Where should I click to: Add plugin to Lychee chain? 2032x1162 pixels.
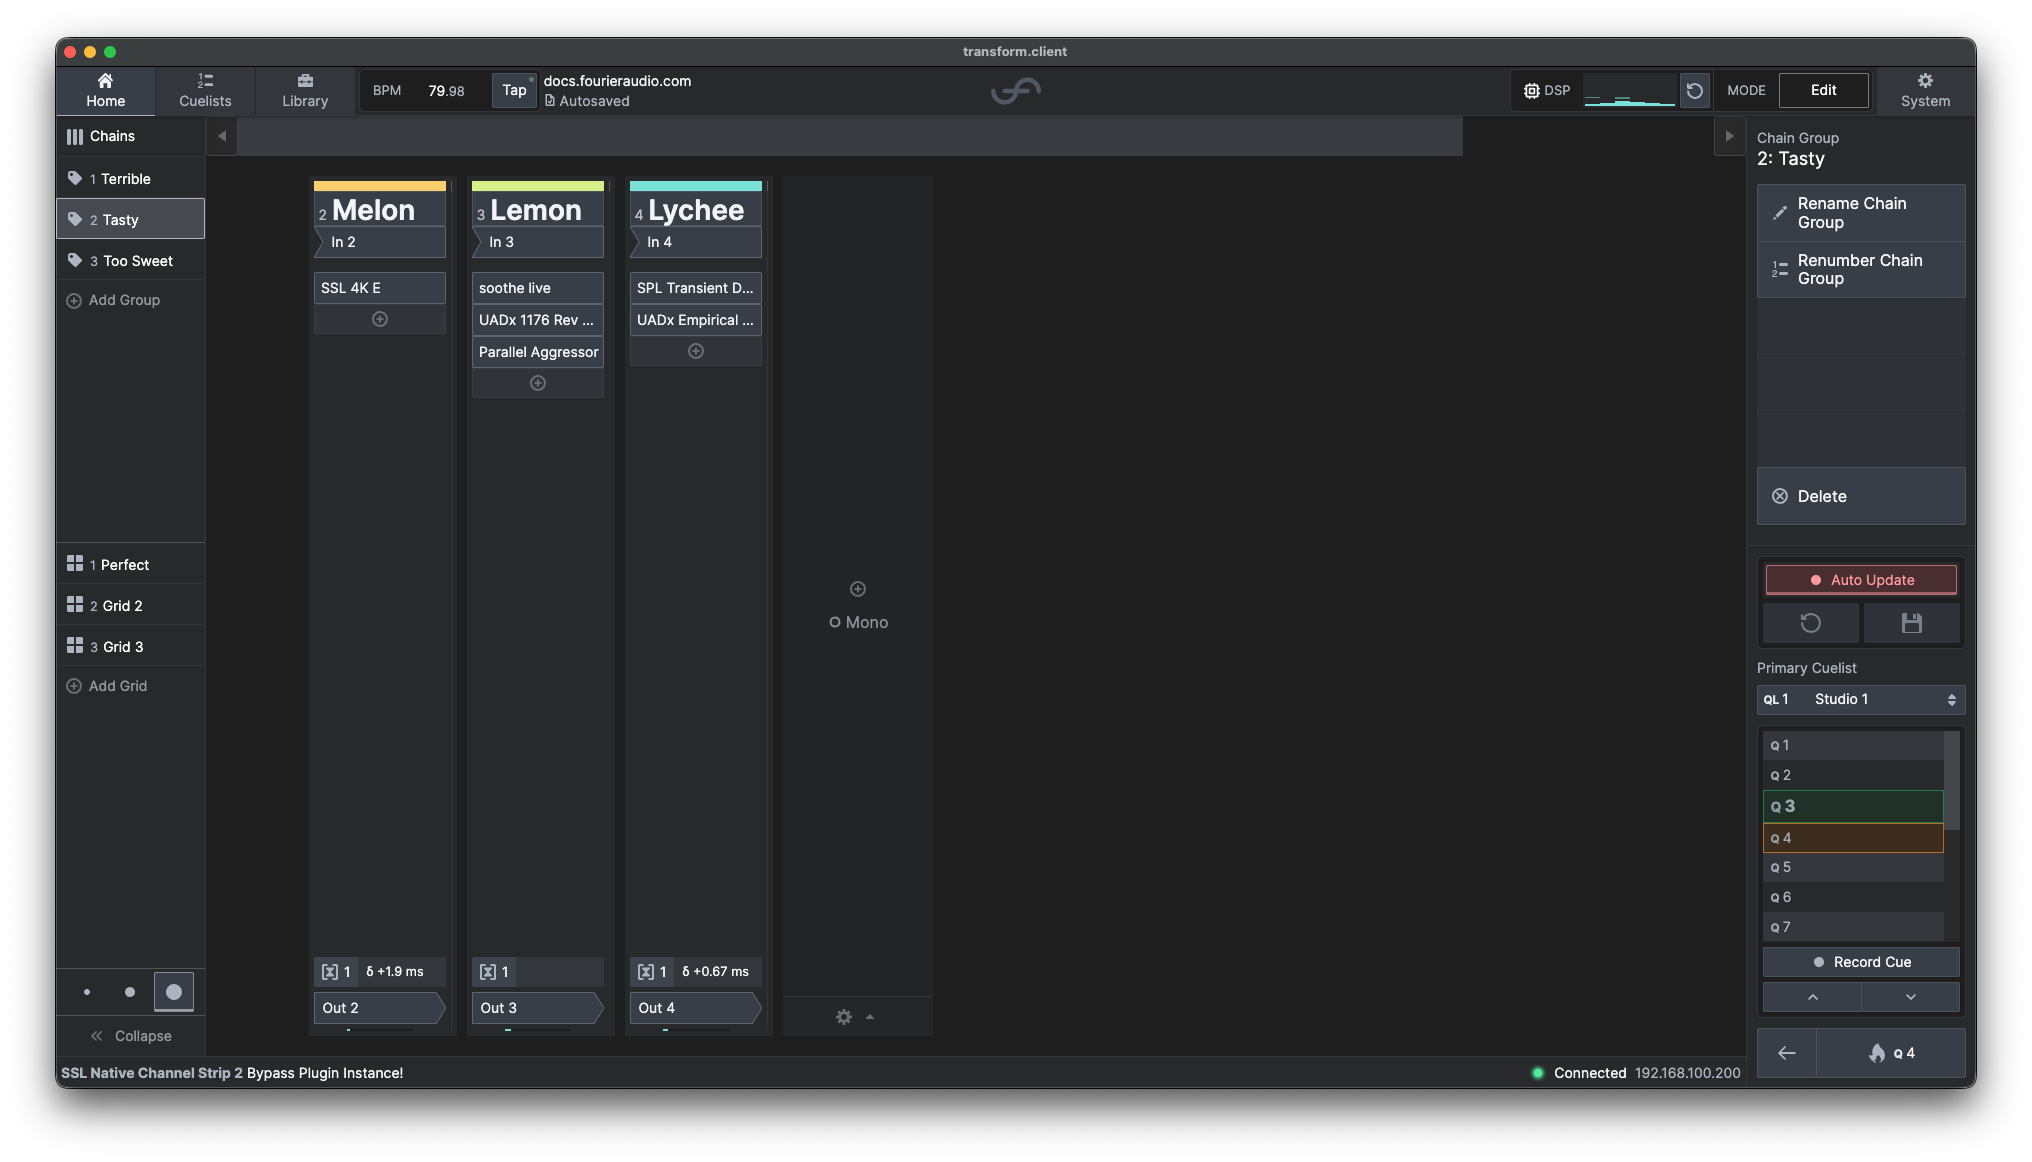696,351
